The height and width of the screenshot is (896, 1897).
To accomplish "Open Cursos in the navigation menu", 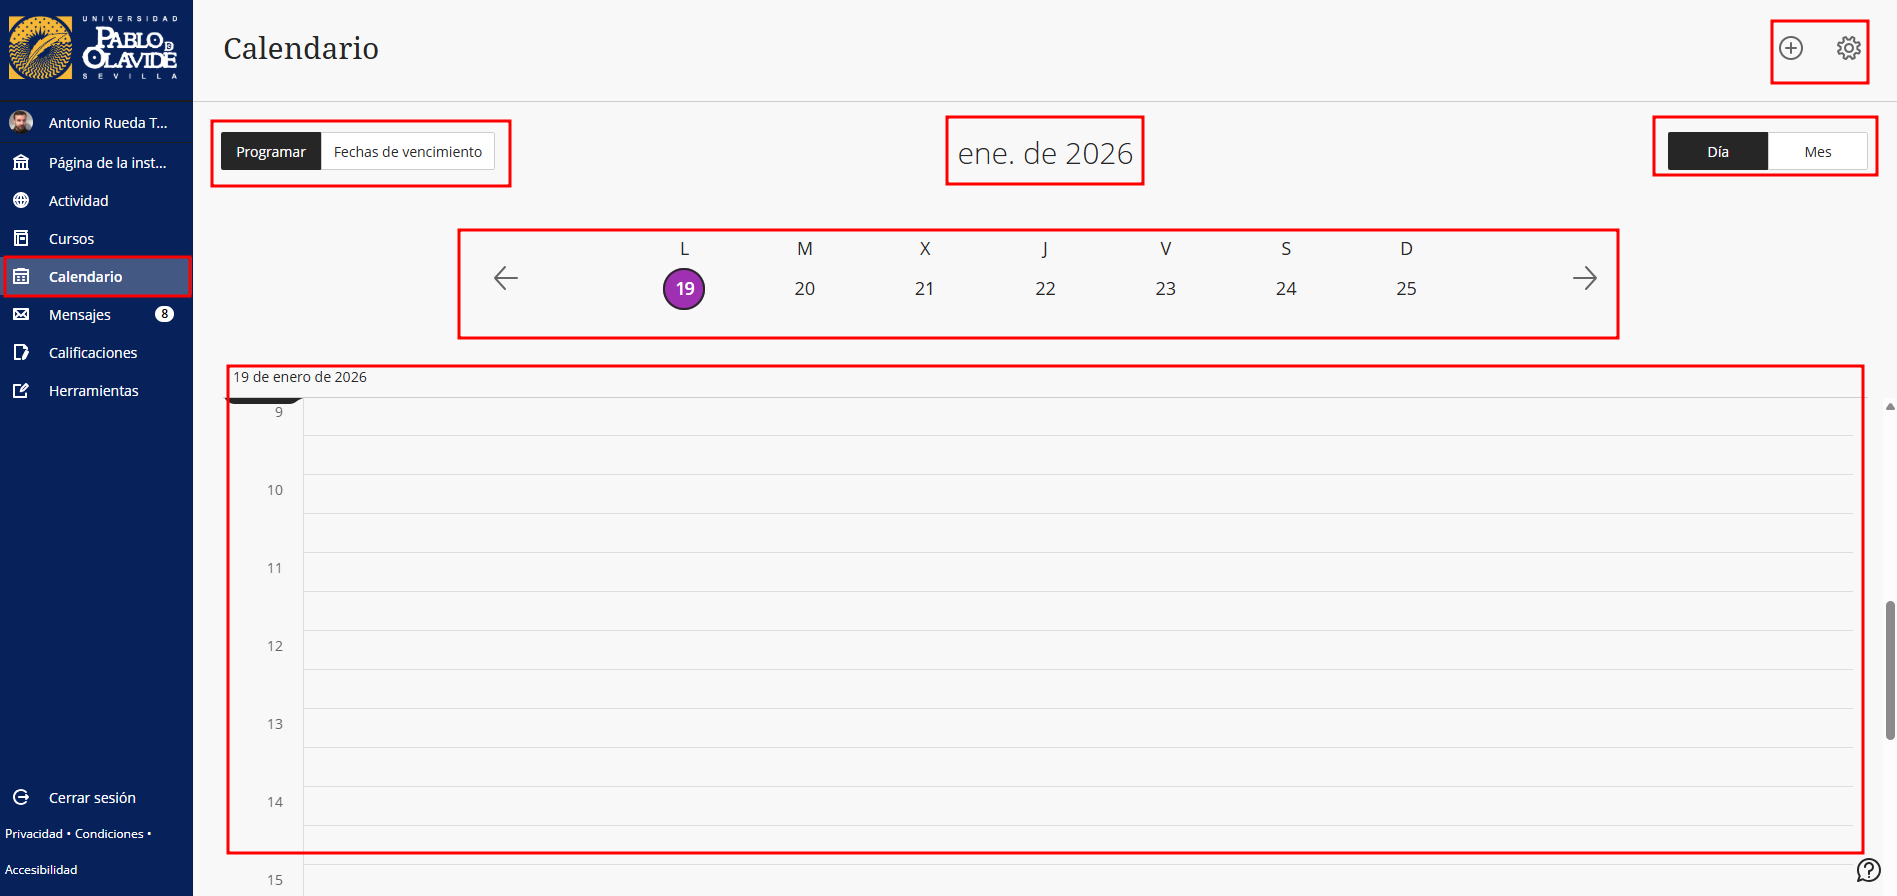I will [x=71, y=239].
